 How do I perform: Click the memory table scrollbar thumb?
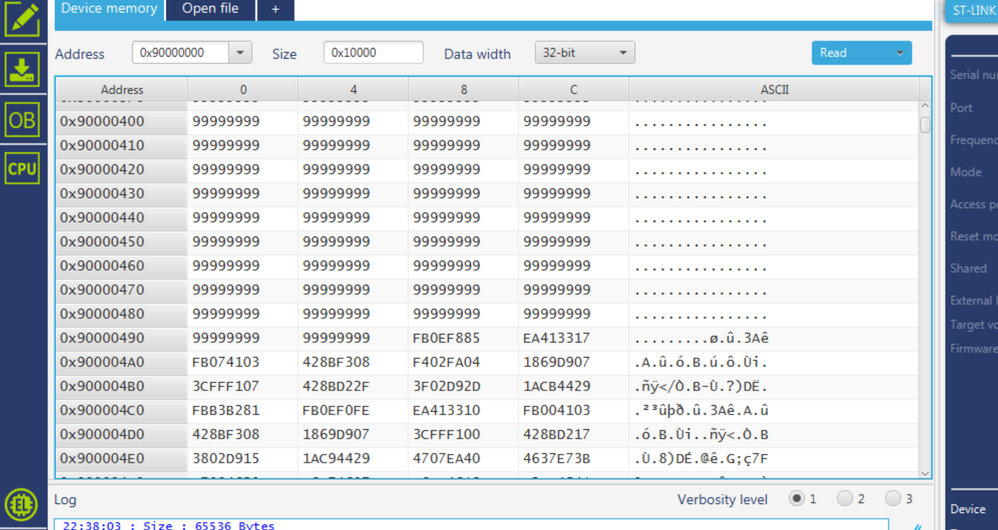click(x=925, y=125)
